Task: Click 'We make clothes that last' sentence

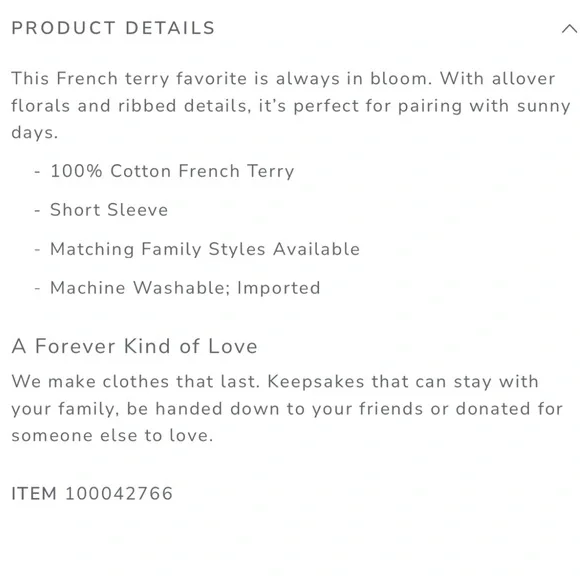Action: pyautogui.click(x=136, y=381)
